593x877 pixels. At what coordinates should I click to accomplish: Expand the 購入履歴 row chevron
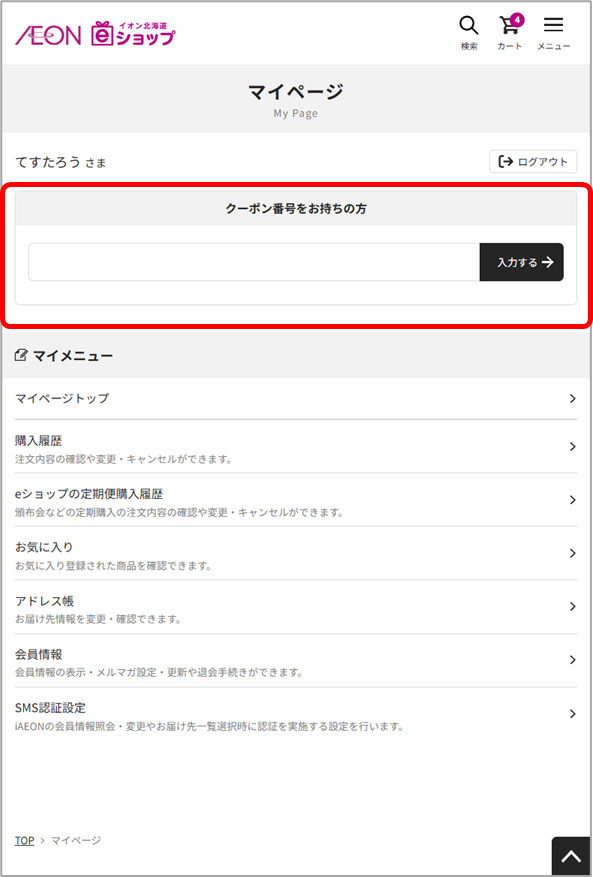pyautogui.click(x=572, y=446)
